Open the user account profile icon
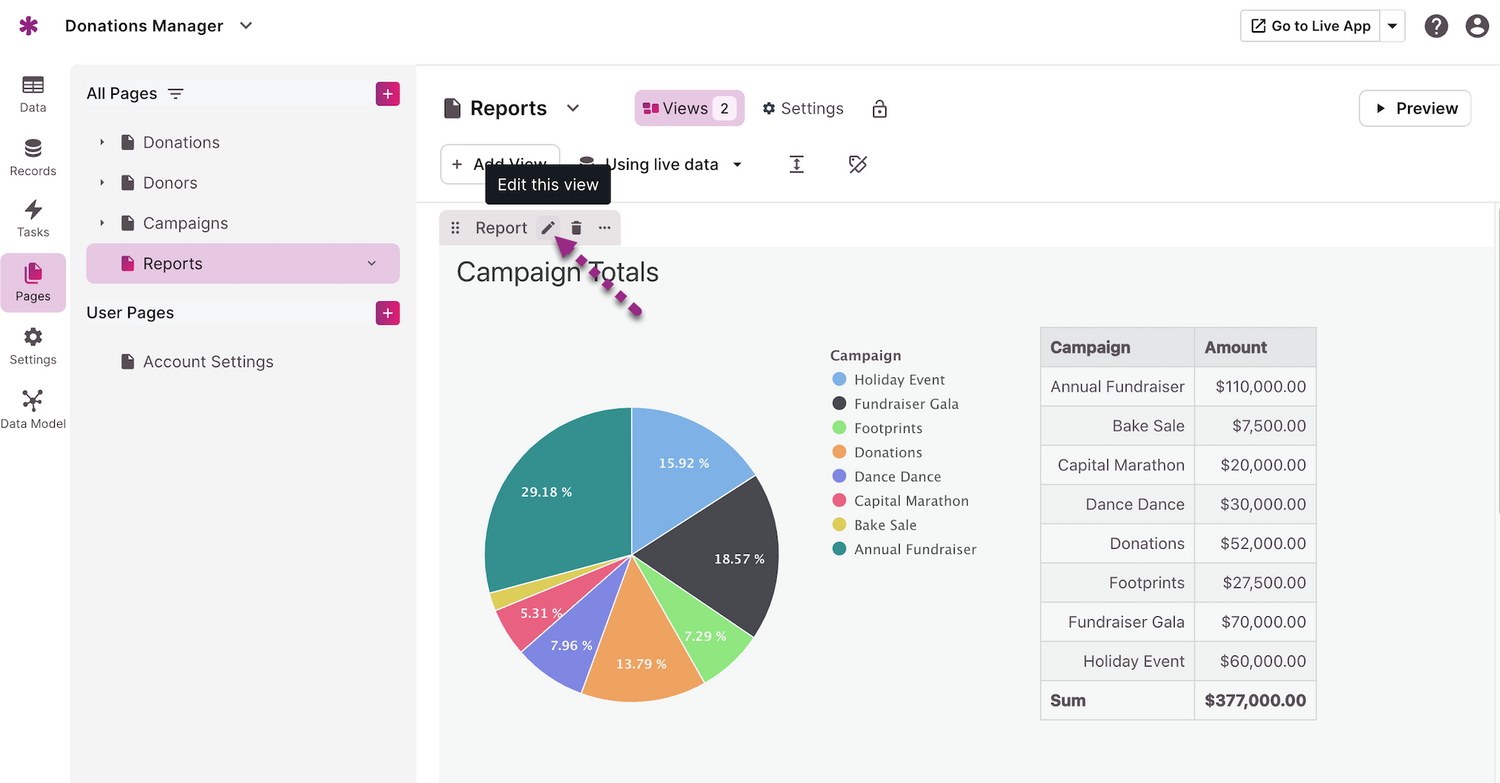Viewport: 1500px width, 783px height. pos(1477,26)
